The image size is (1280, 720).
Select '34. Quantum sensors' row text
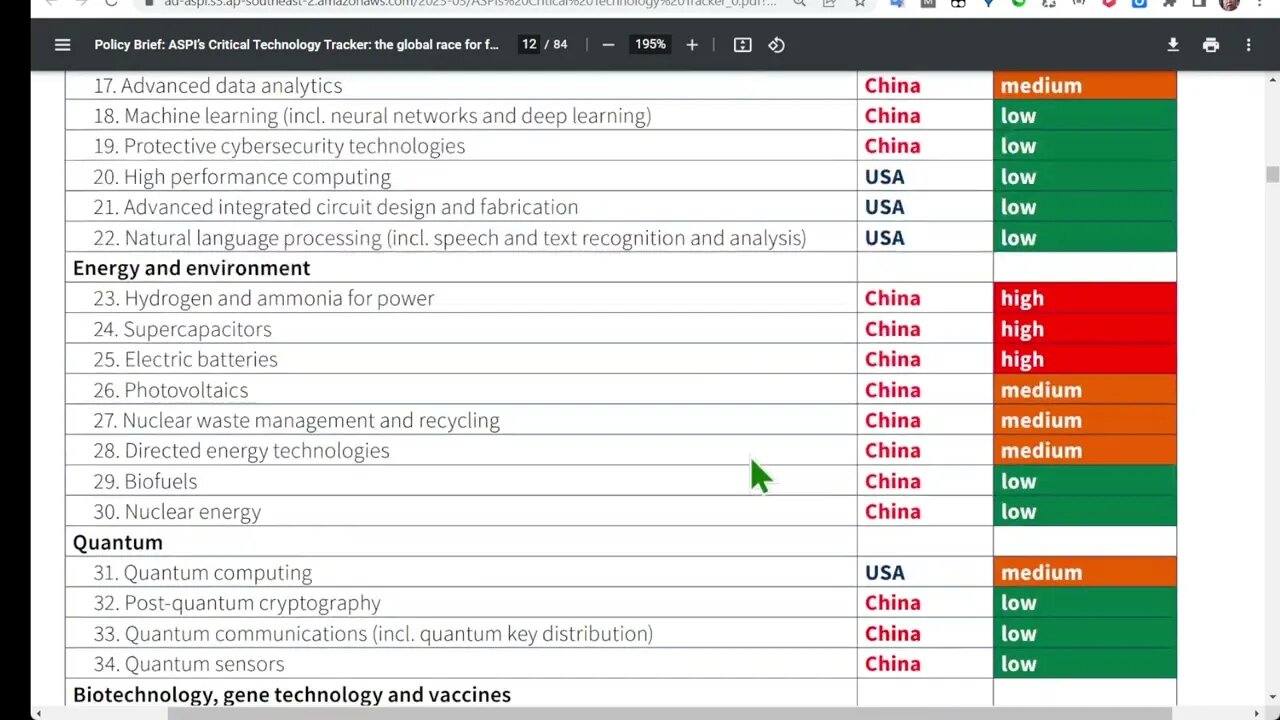tap(189, 664)
